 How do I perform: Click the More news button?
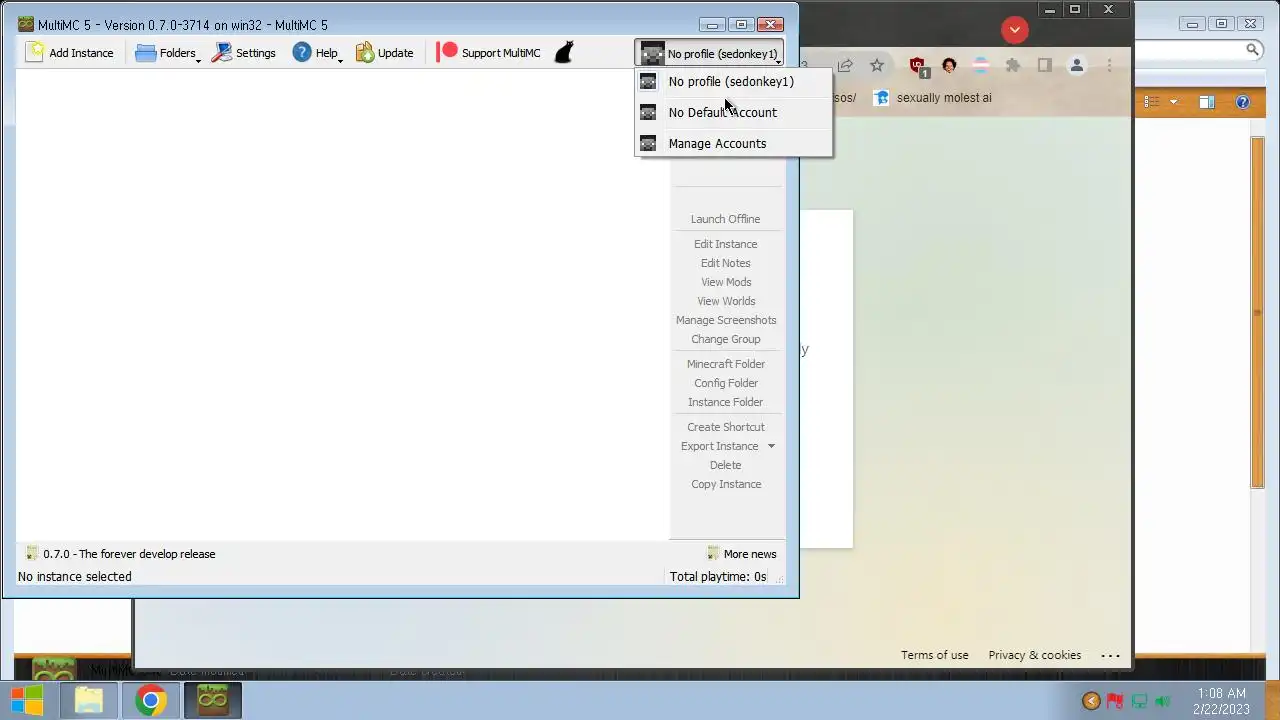click(741, 554)
